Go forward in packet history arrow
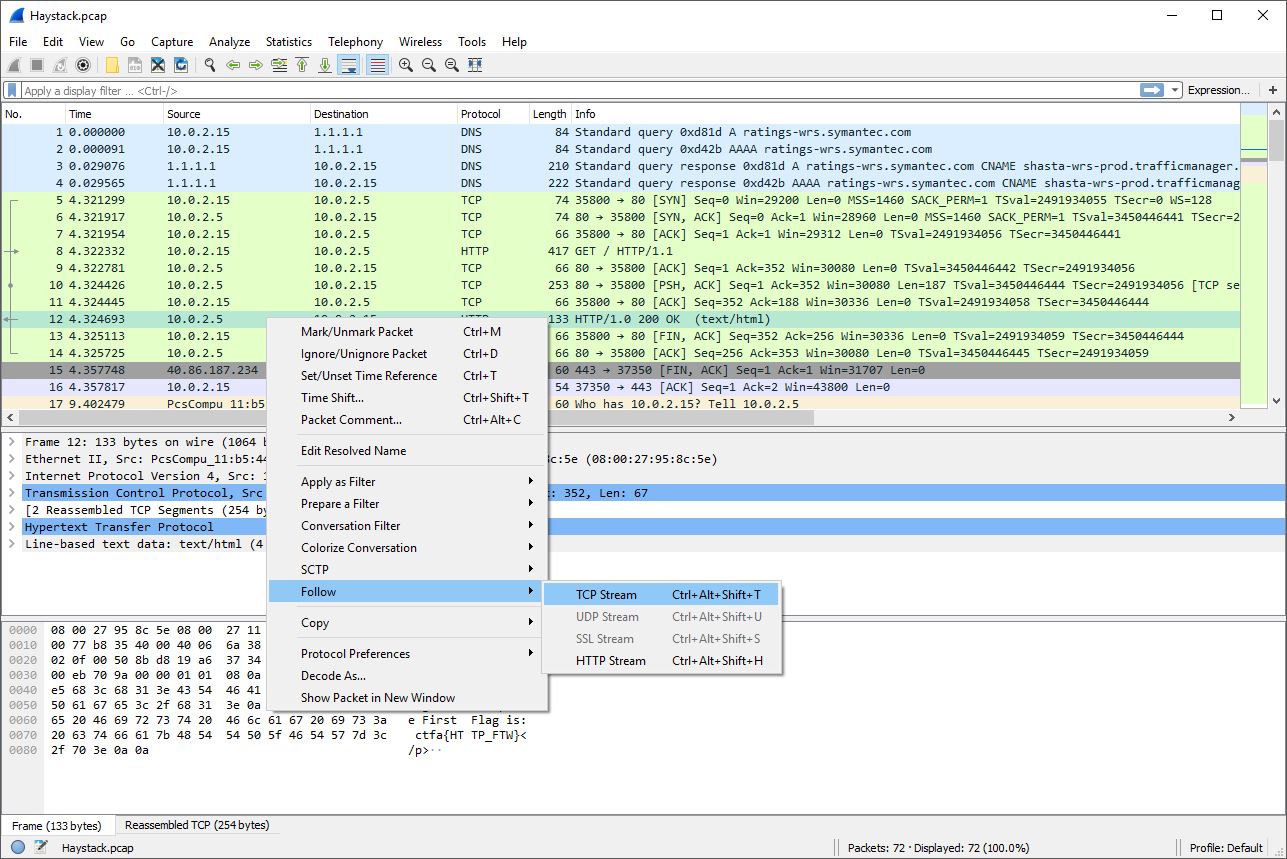The height and width of the screenshot is (859, 1287). pos(256,65)
